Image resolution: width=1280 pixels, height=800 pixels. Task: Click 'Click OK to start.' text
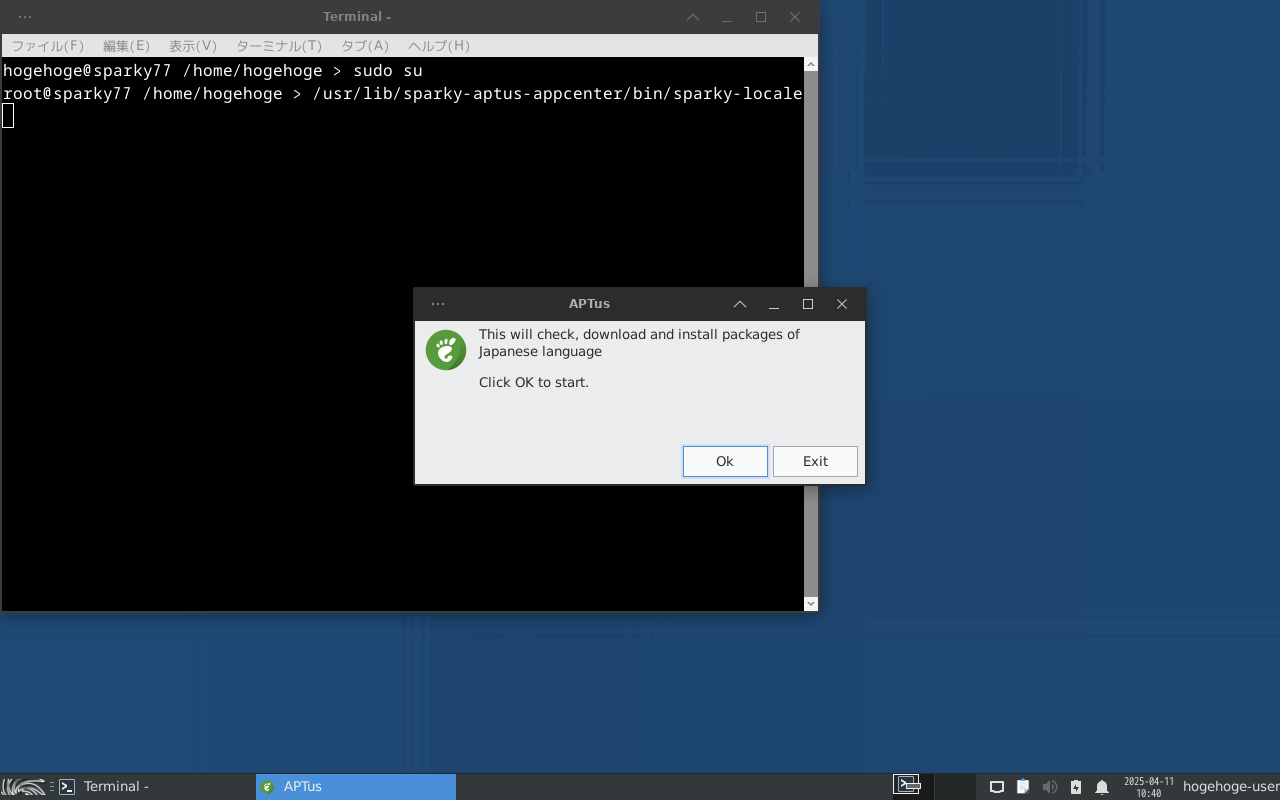[534, 382]
